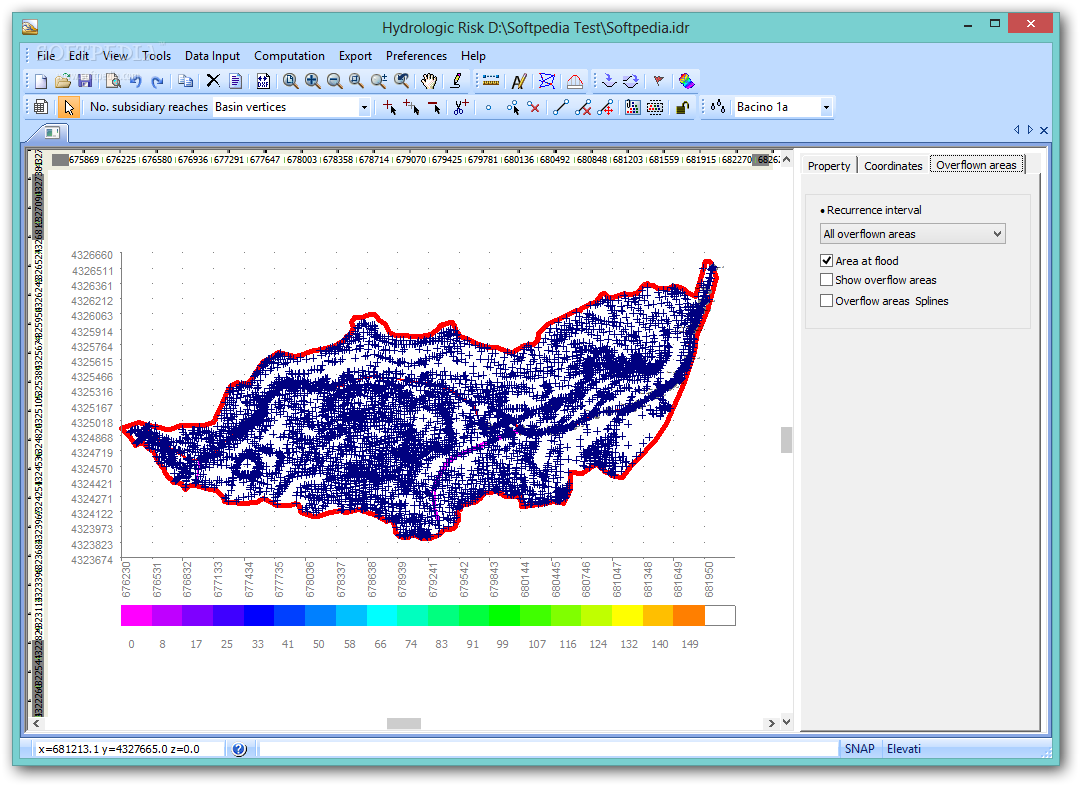
Task: Click the yellow swatch in the color legend
Action: point(627,615)
